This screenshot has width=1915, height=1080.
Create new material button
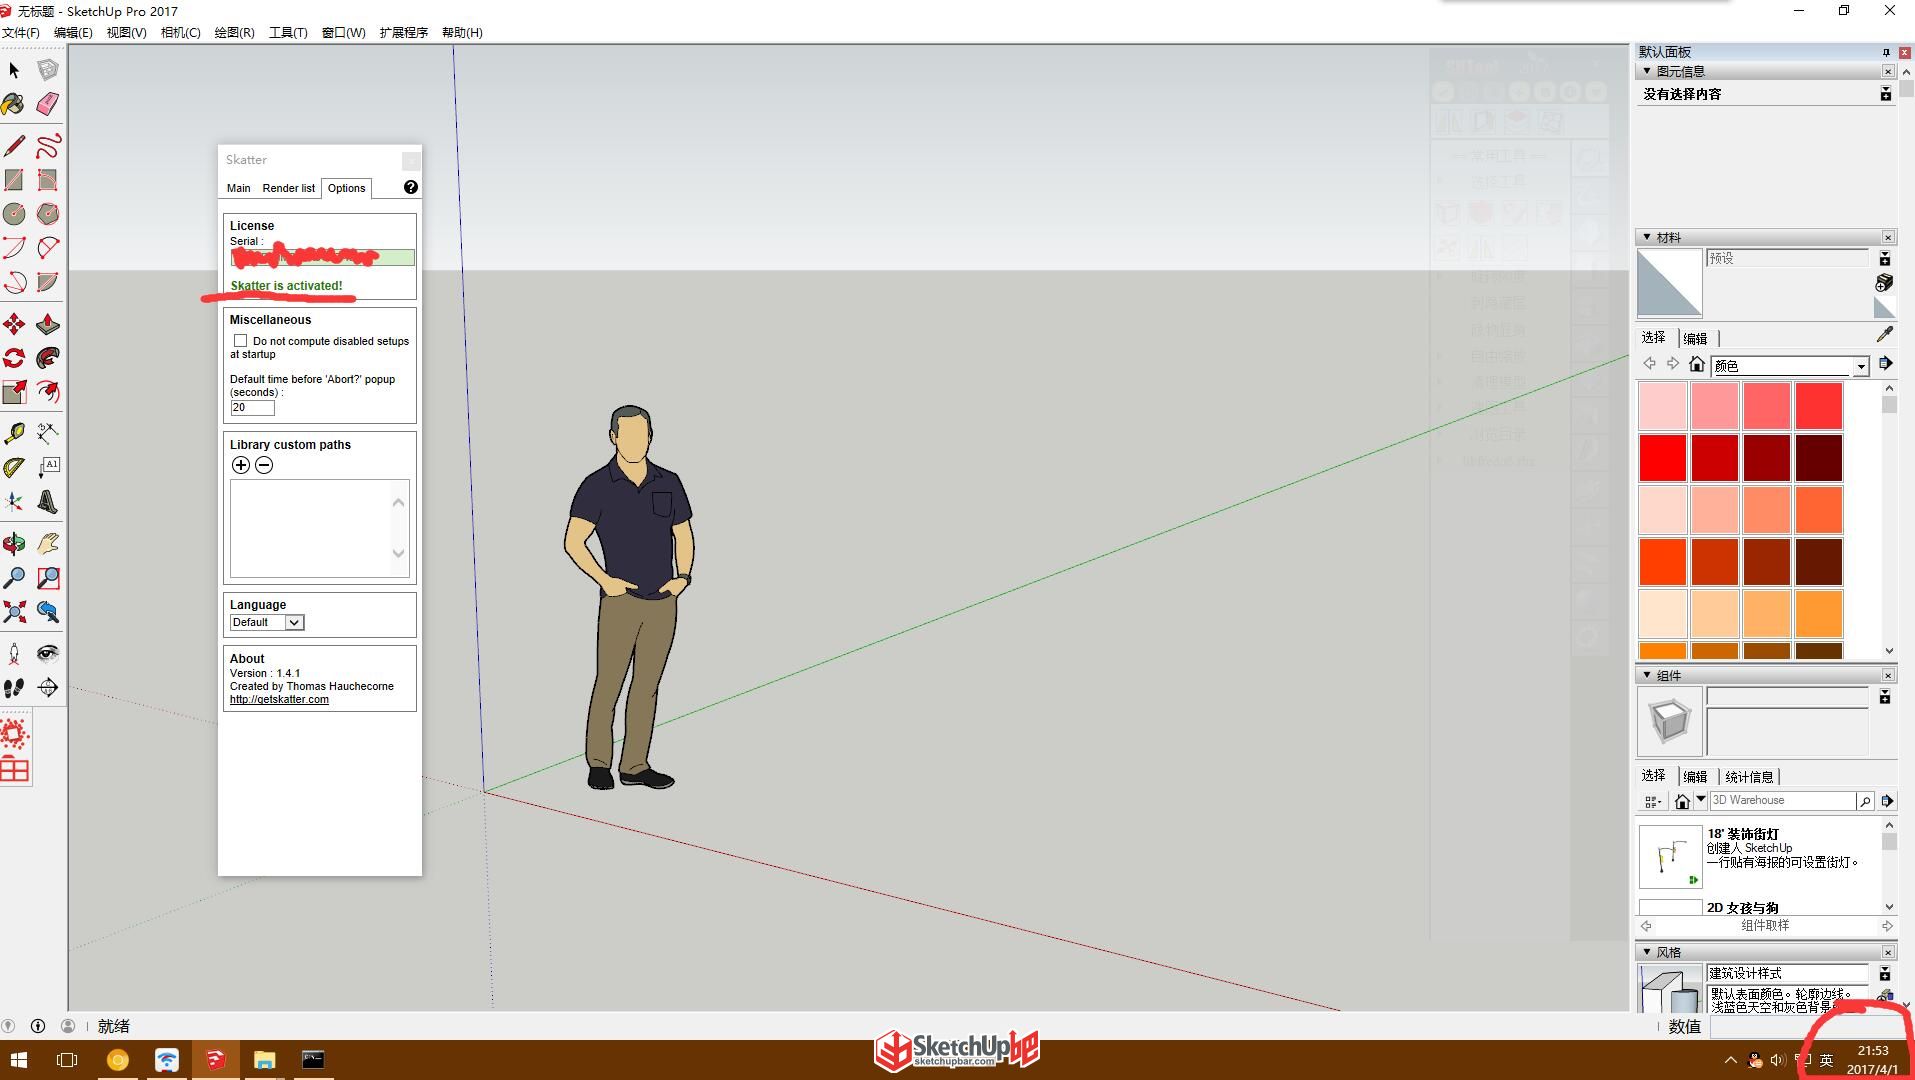tap(1884, 283)
